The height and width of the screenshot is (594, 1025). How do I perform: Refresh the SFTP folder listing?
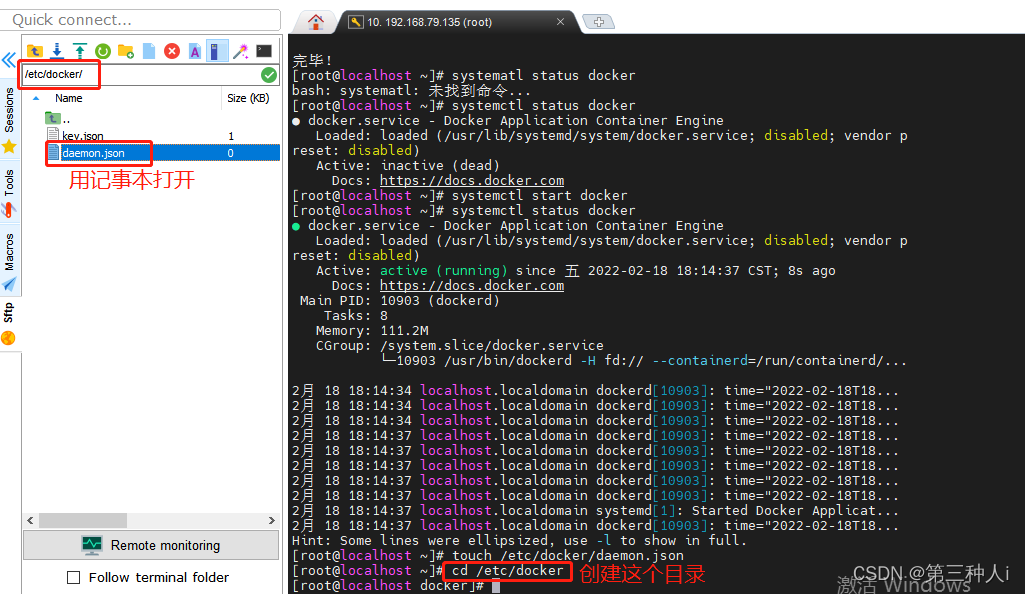pyautogui.click(x=103, y=51)
